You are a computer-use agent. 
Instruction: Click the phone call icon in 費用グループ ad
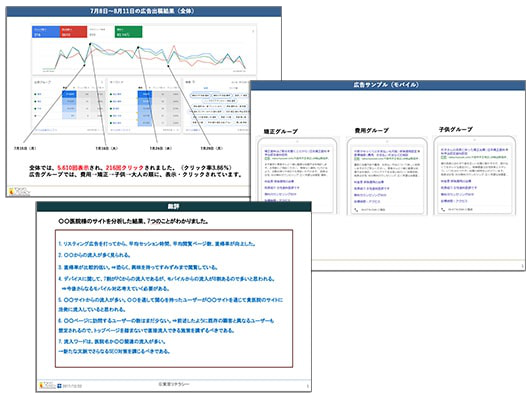(356, 210)
